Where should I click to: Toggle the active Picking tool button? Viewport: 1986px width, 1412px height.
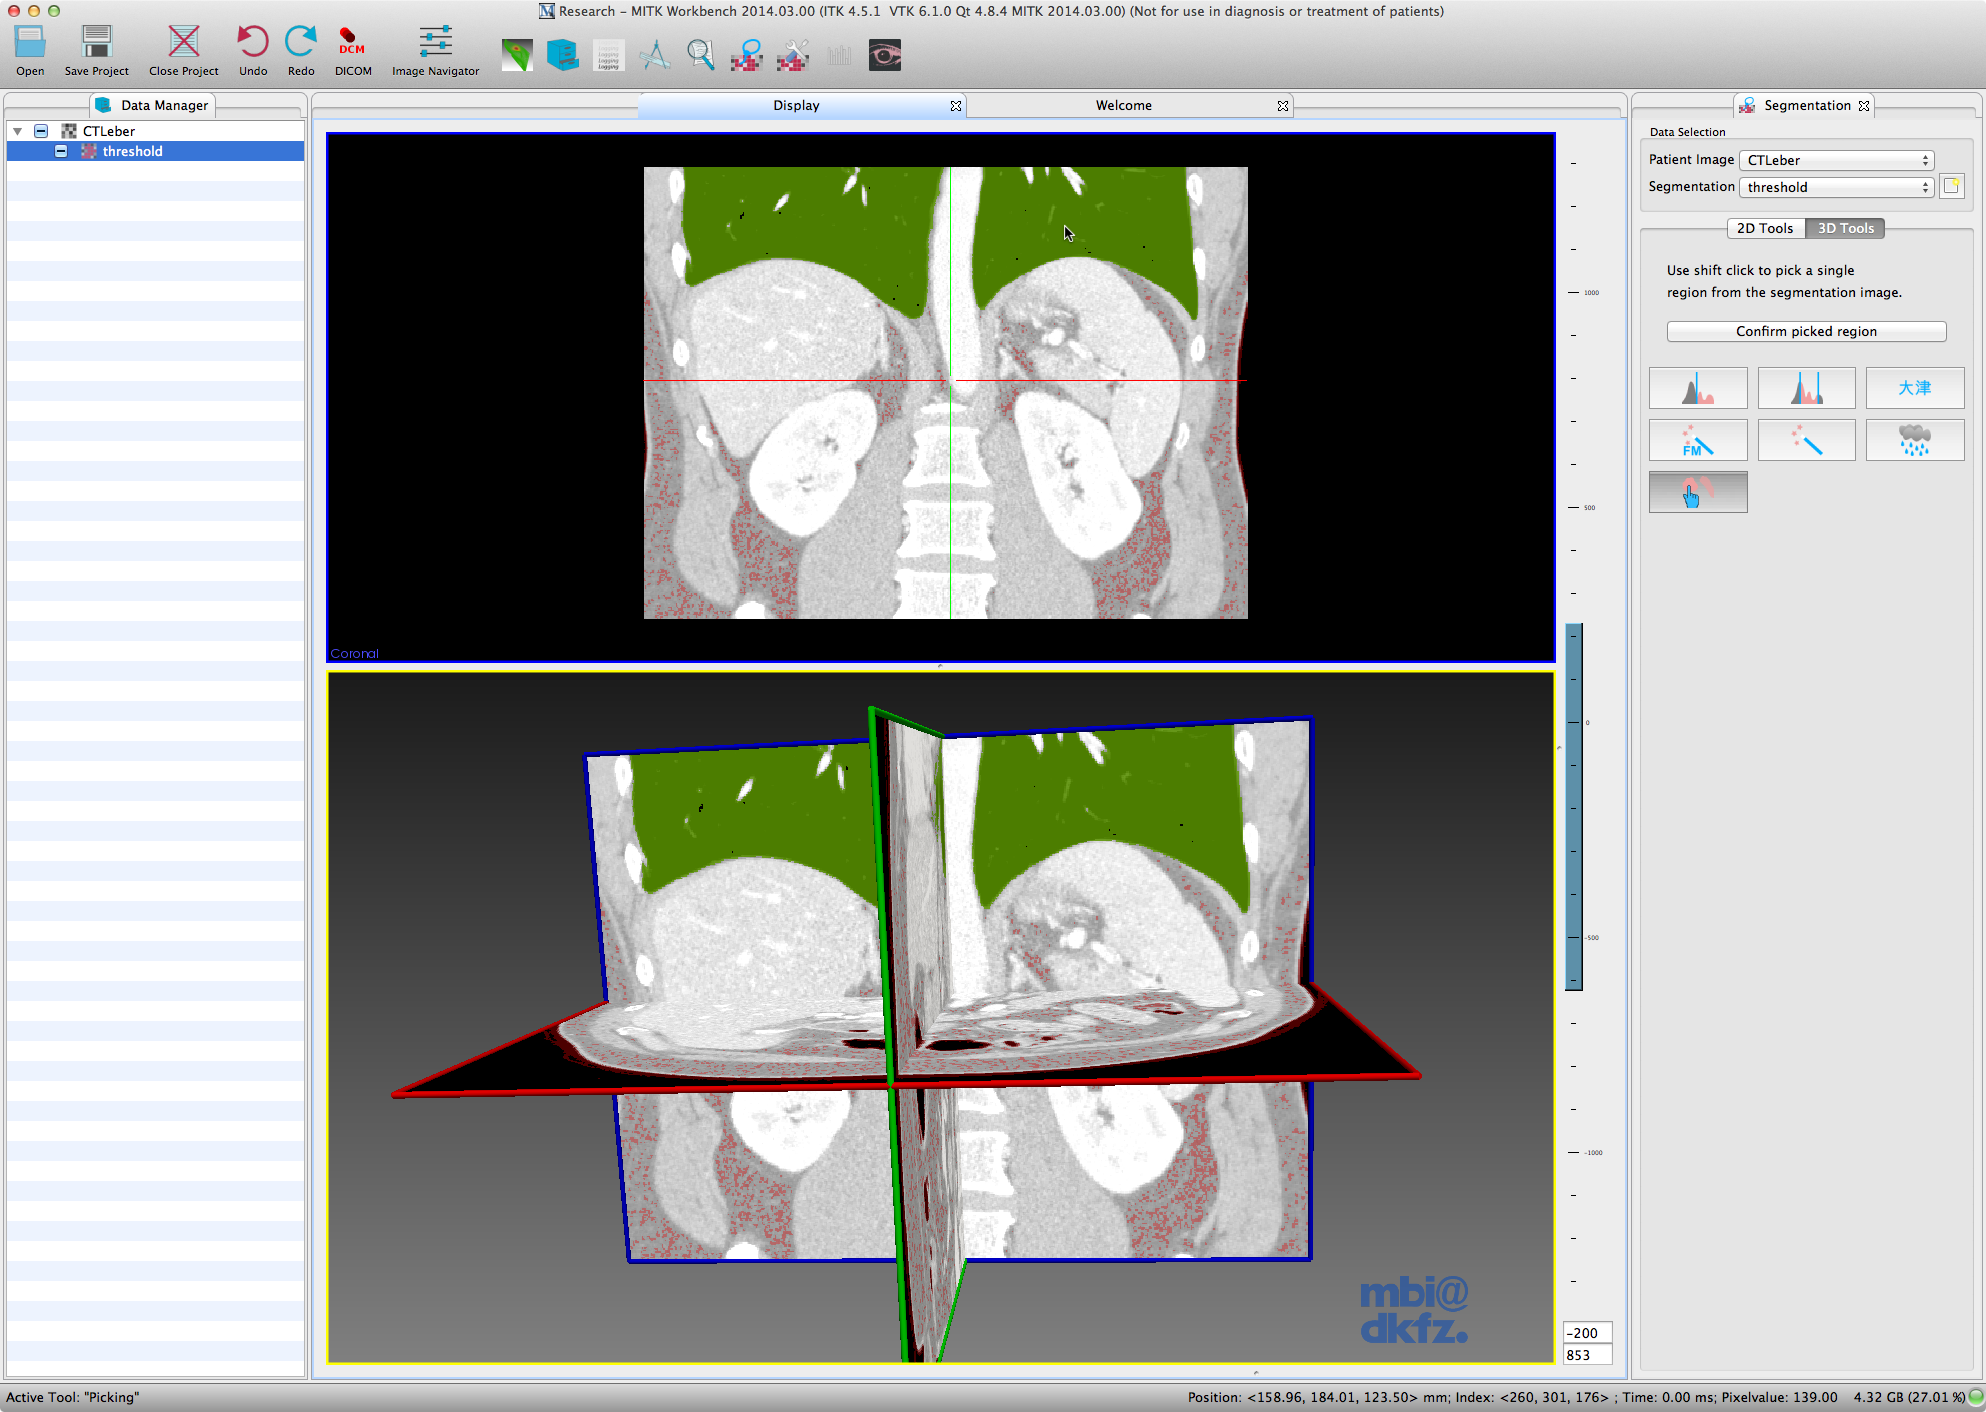click(x=1697, y=492)
